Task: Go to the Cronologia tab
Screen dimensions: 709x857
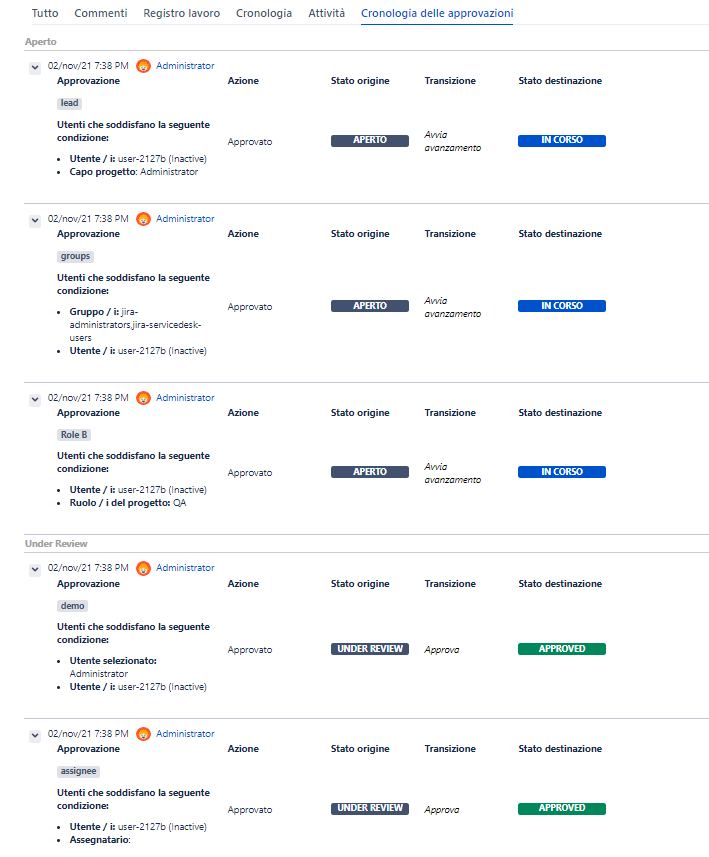Action: pyautogui.click(x=264, y=13)
